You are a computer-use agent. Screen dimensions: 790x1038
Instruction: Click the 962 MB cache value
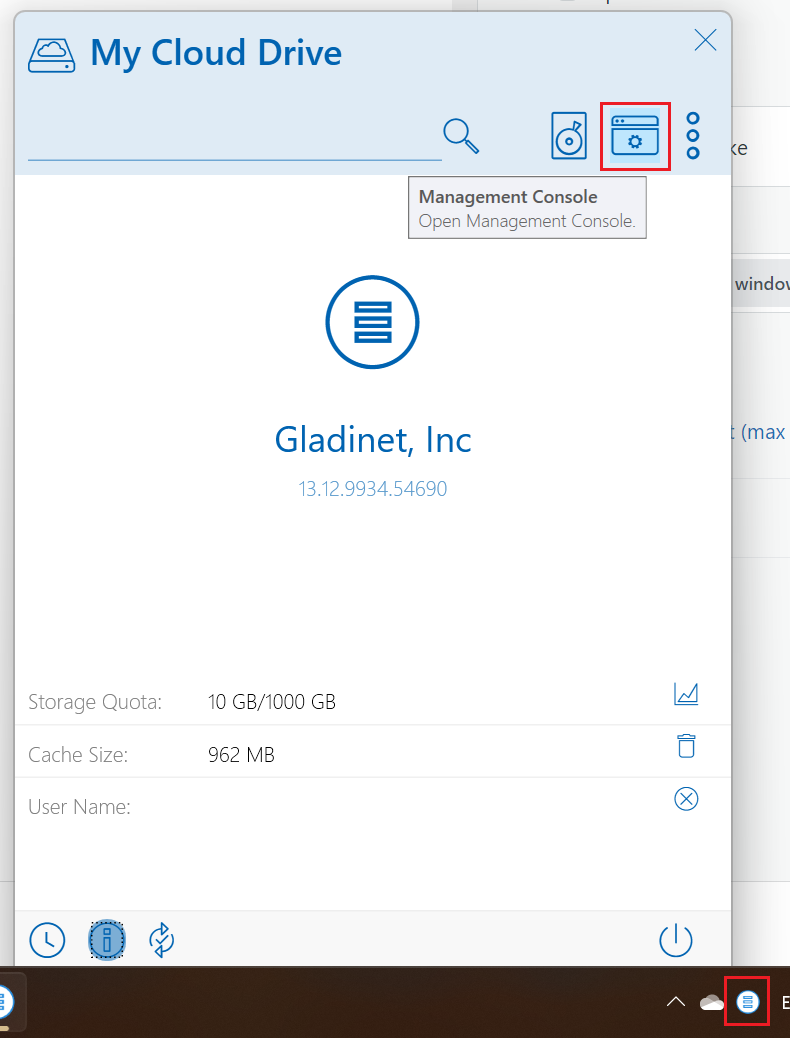click(x=241, y=755)
